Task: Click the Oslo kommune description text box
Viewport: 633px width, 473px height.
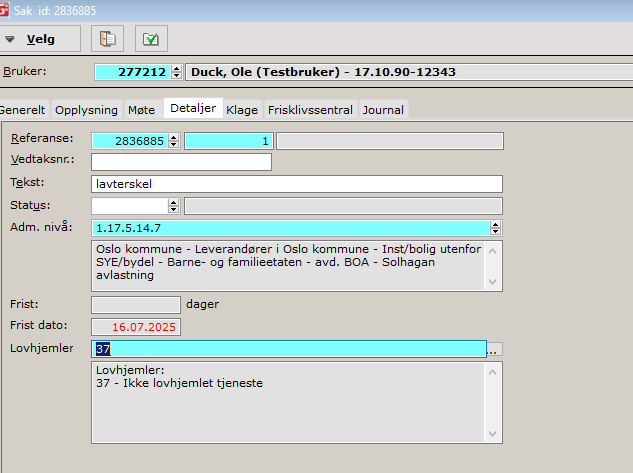Action: [x=288, y=266]
